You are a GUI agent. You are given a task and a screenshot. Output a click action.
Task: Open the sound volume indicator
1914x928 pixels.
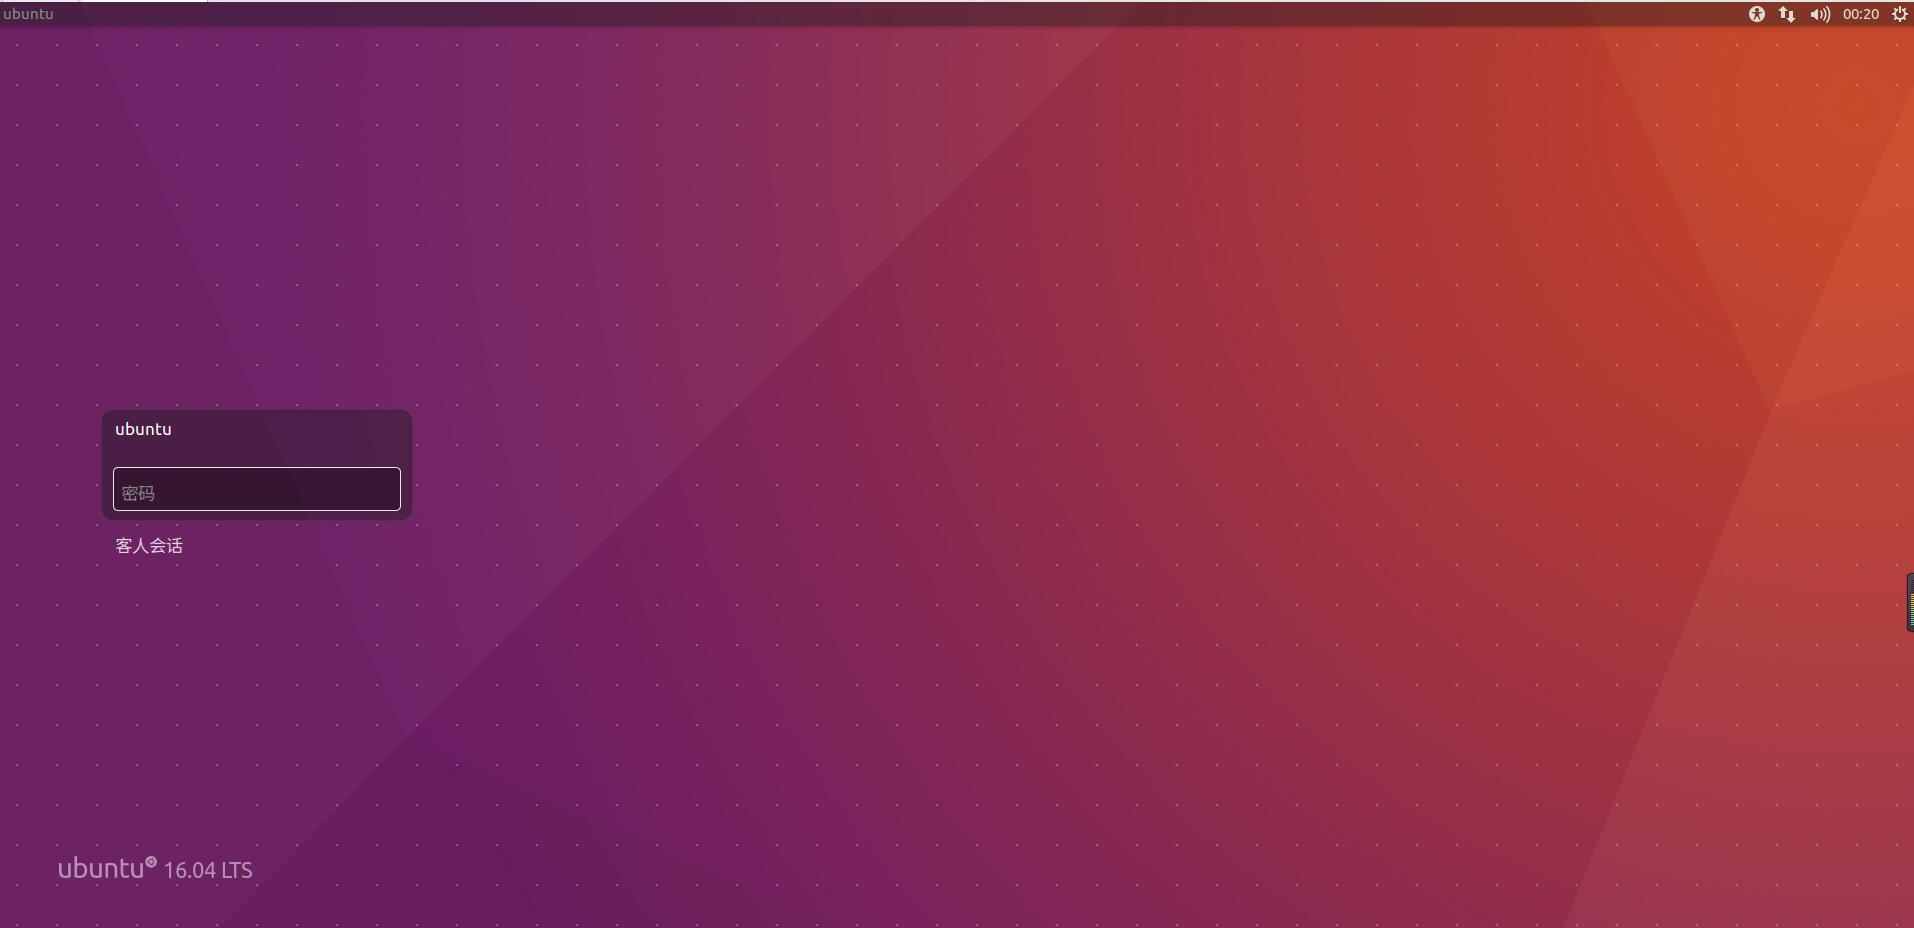[x=1820, y=14]
